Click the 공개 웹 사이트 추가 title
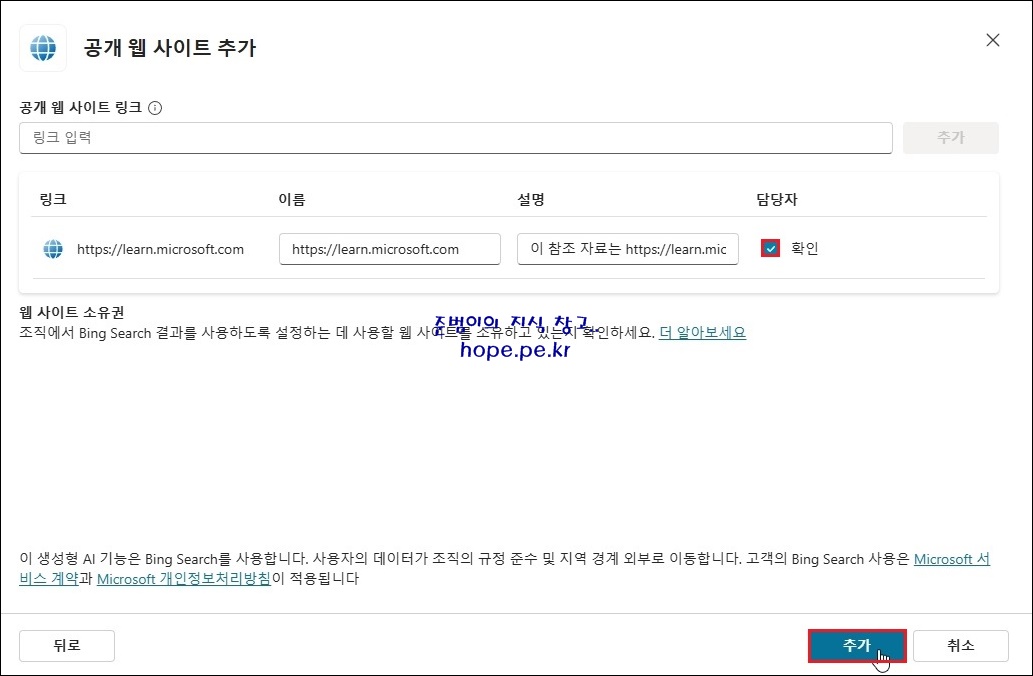Image resolution: width=1033 pixels, height=676 pixels. [169, 48]
